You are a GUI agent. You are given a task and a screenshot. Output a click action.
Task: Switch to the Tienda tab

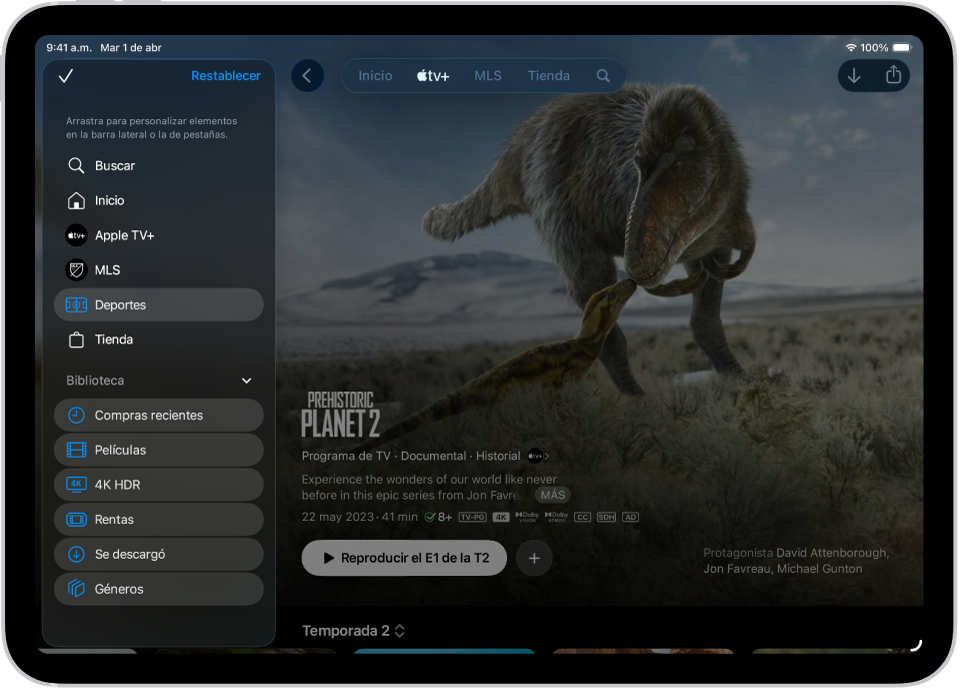click(x=548, y=75)
